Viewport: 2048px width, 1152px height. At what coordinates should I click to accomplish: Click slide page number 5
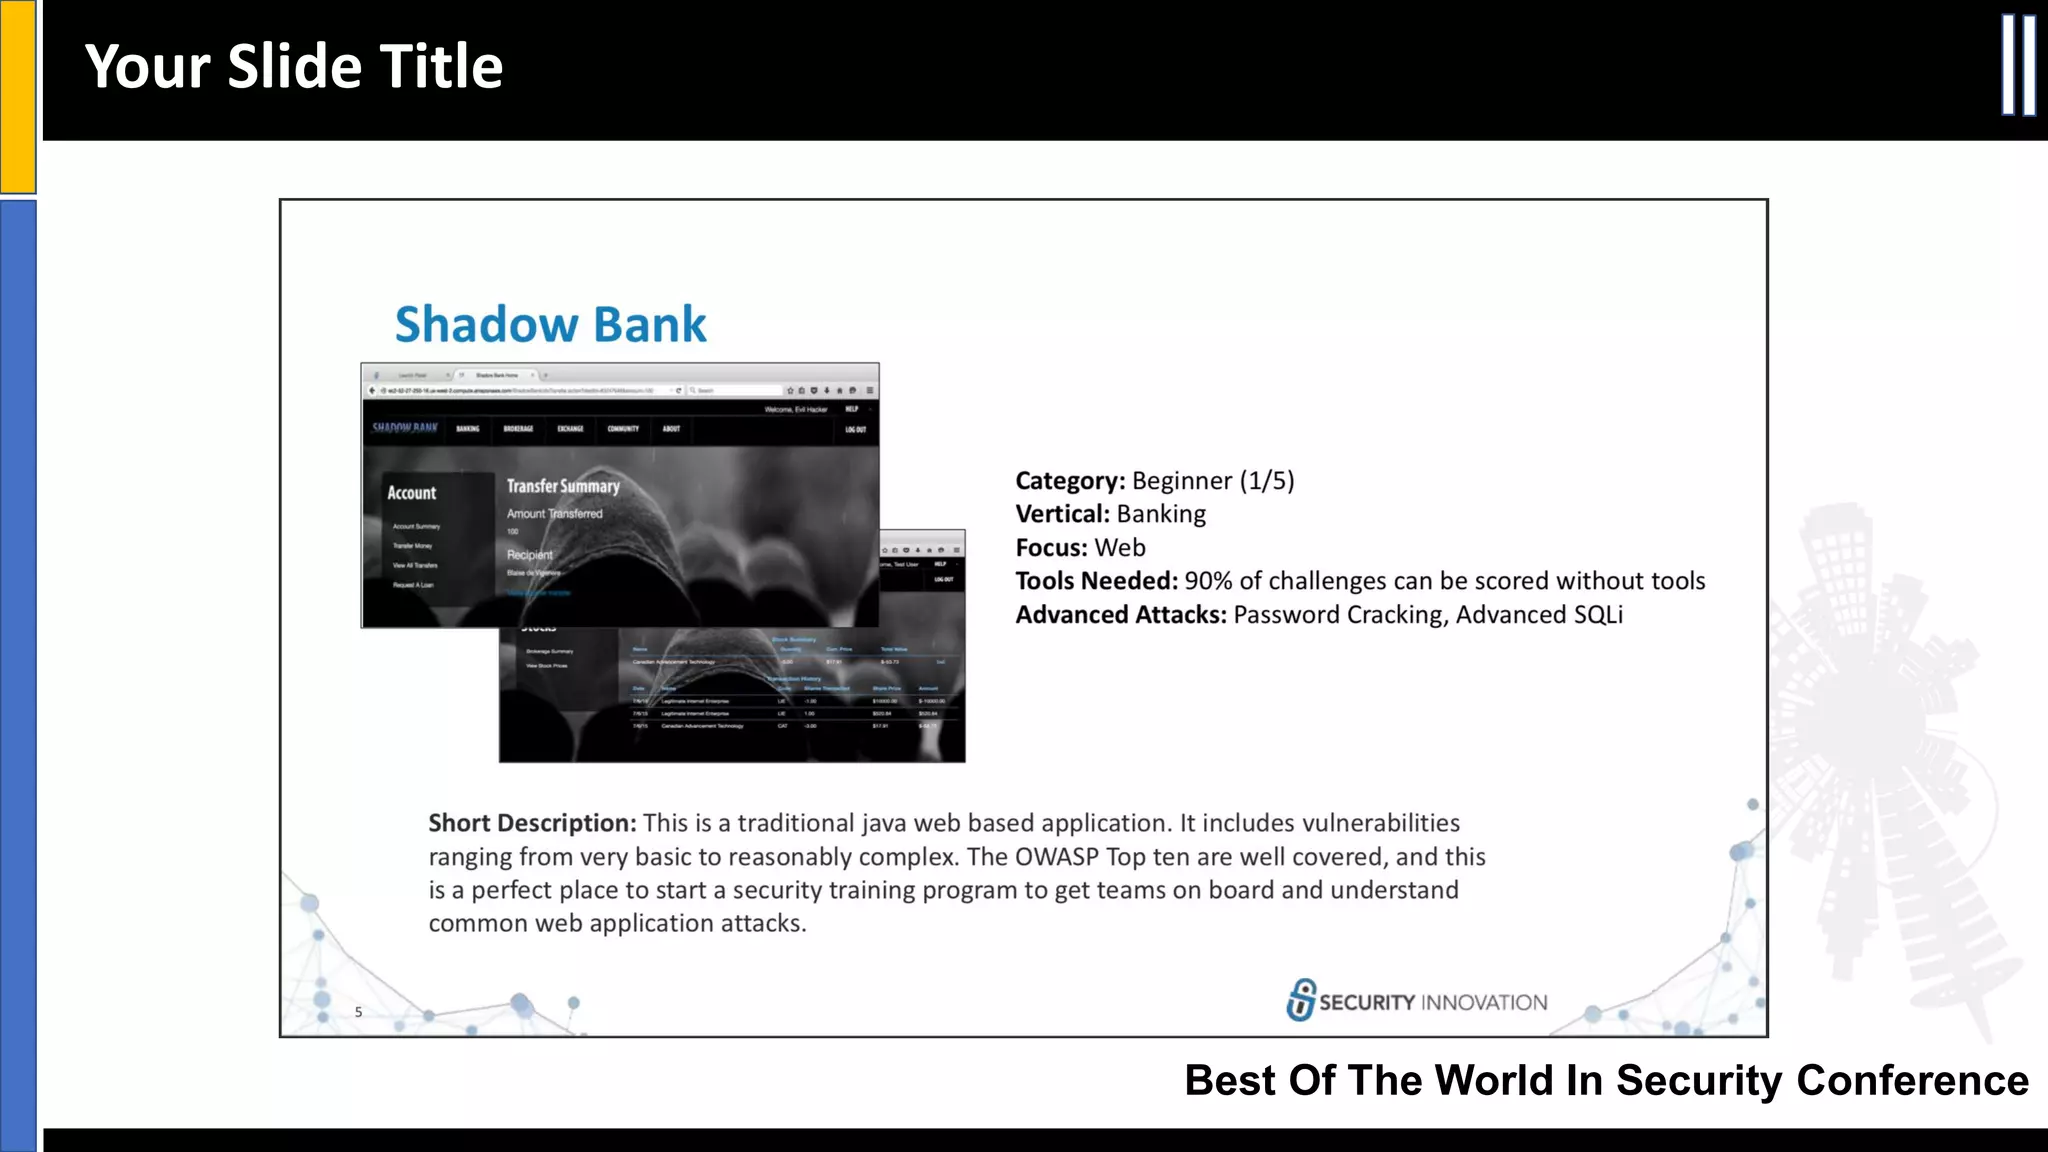pyautogui.click(x=358, y=1012)
